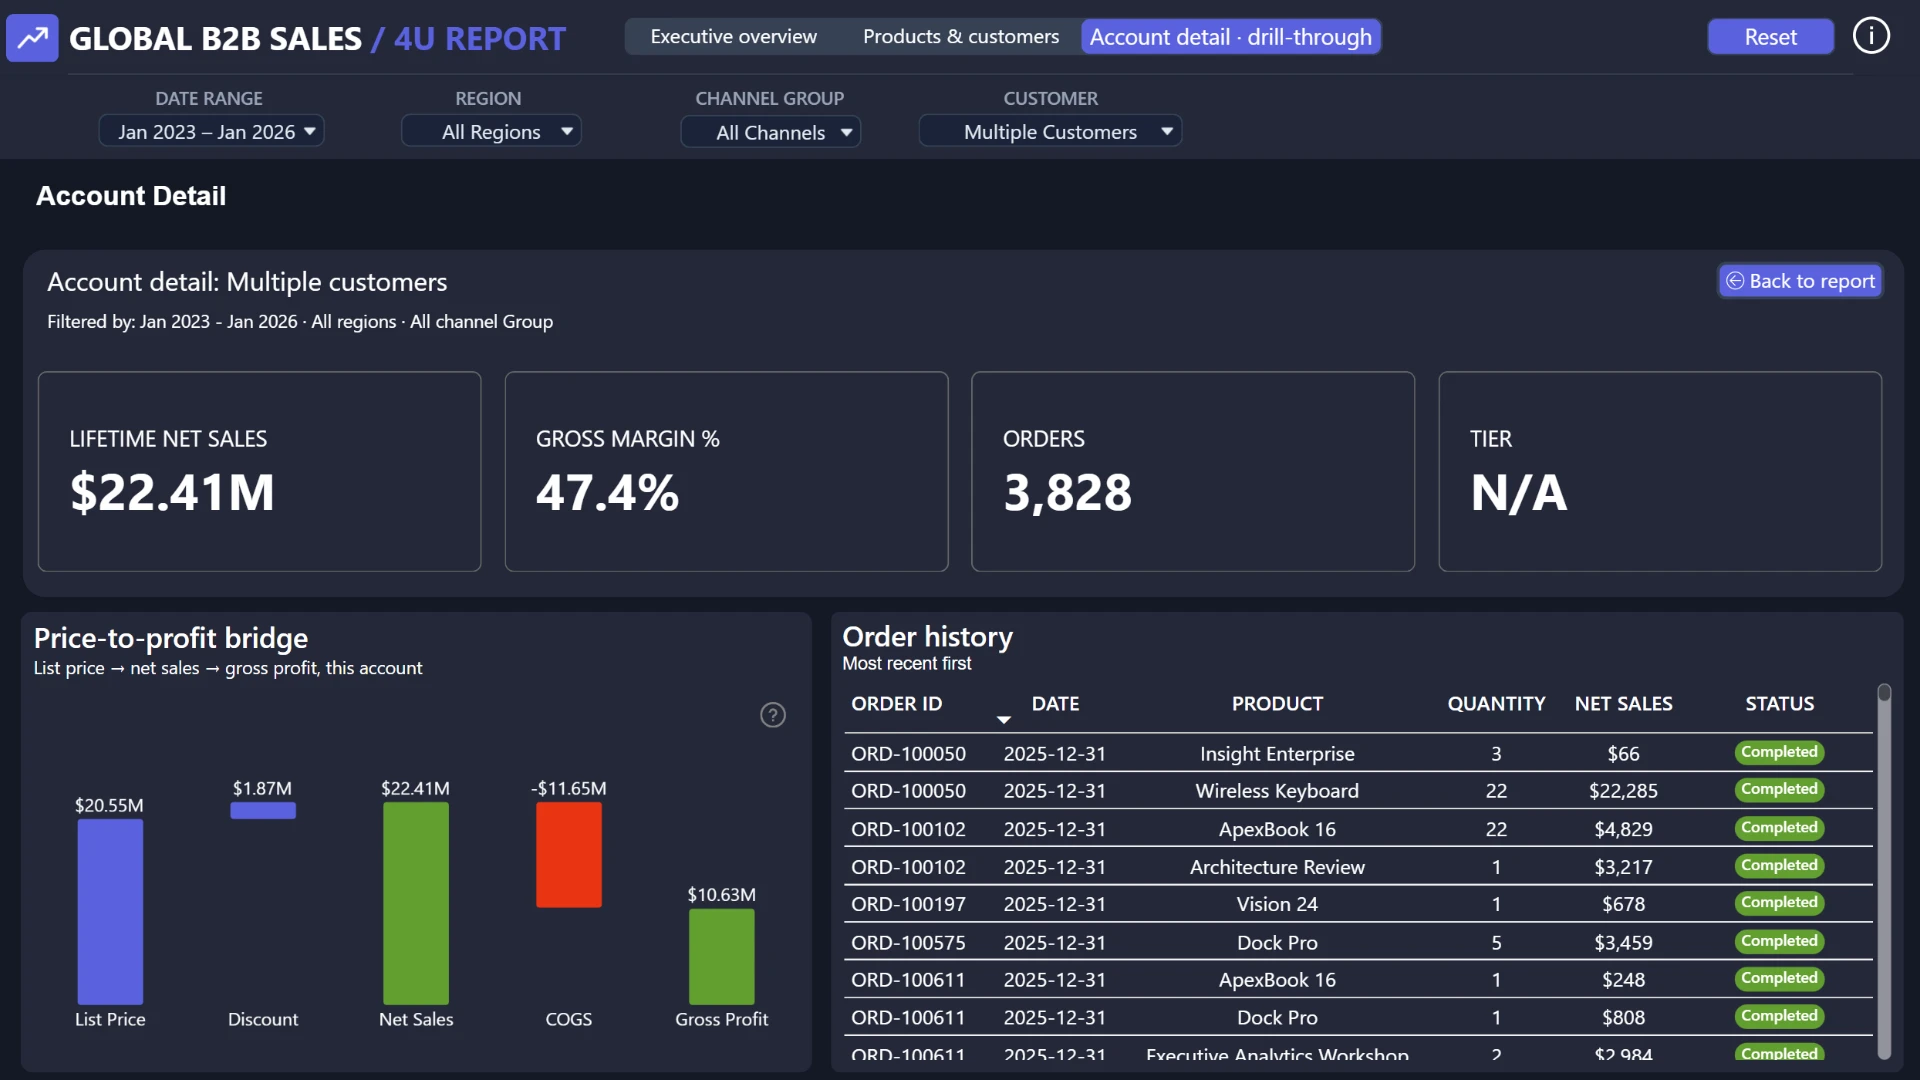This screenshot has width=1920, height=1080.
Task: Click Completed badge for Vision 24 row
Action: 1779,903
